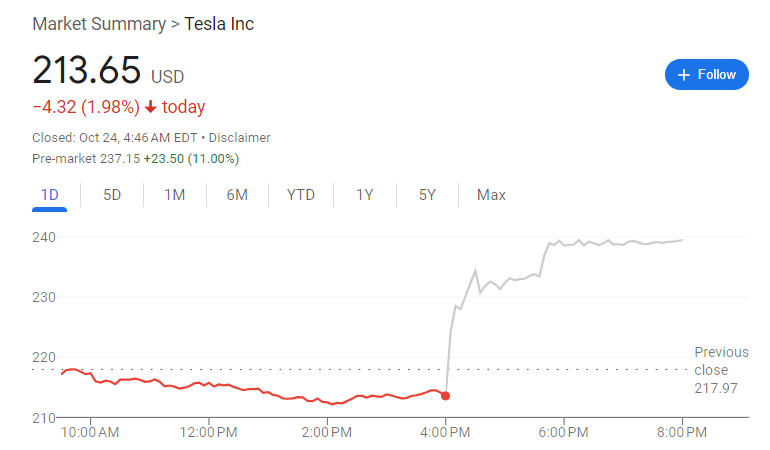This screenshot has width=770, height=450.
Task: Select the Max time range tab
Action: coord(491,195)
